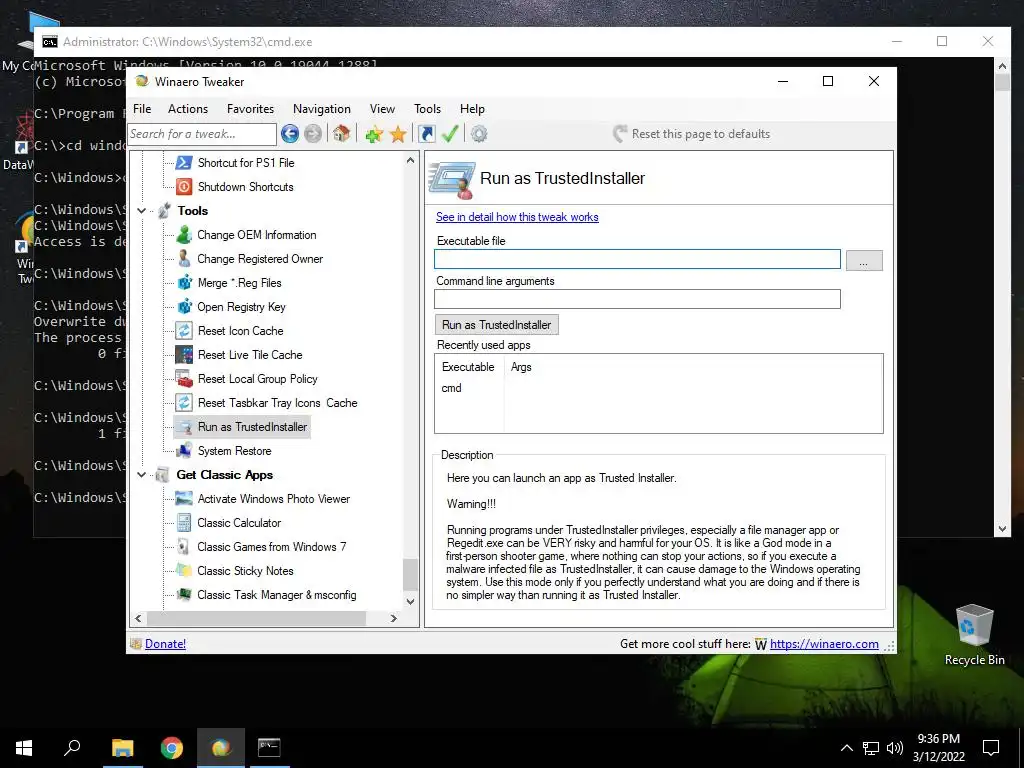The height and width of the screenshot is (768, 1024).
Task: Open taskbar search magnifier
Action: 72,748
